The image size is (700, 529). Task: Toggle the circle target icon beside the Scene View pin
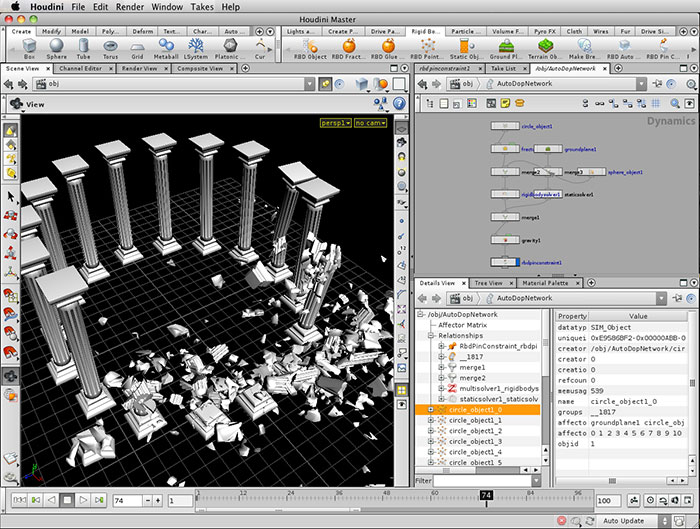(x=340, y=84)
